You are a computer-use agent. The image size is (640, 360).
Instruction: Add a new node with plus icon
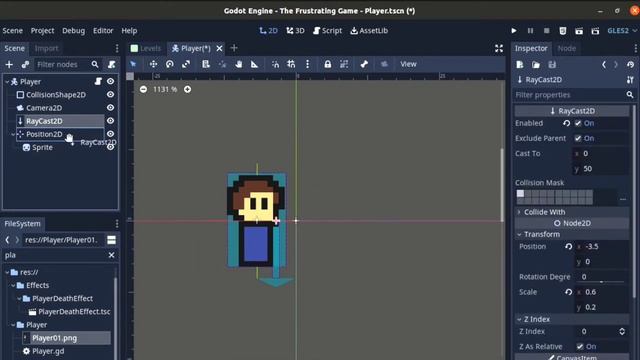point(9,64)
